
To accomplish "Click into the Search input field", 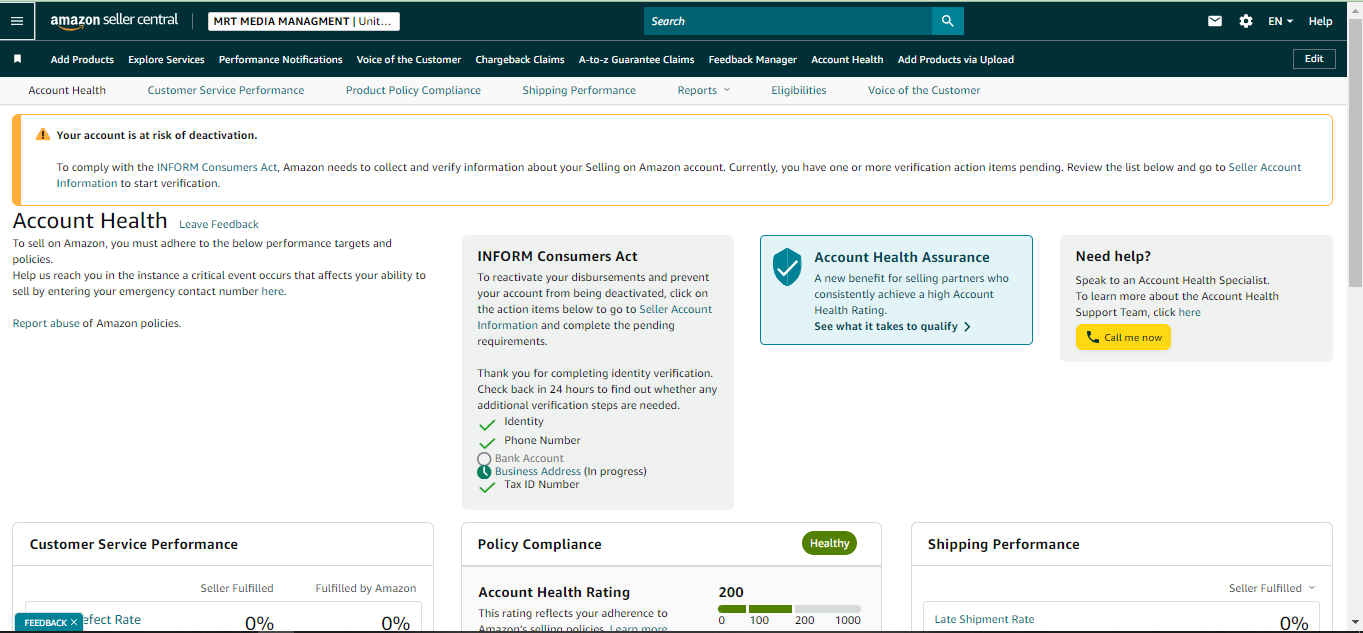I will tap(788, 21).
